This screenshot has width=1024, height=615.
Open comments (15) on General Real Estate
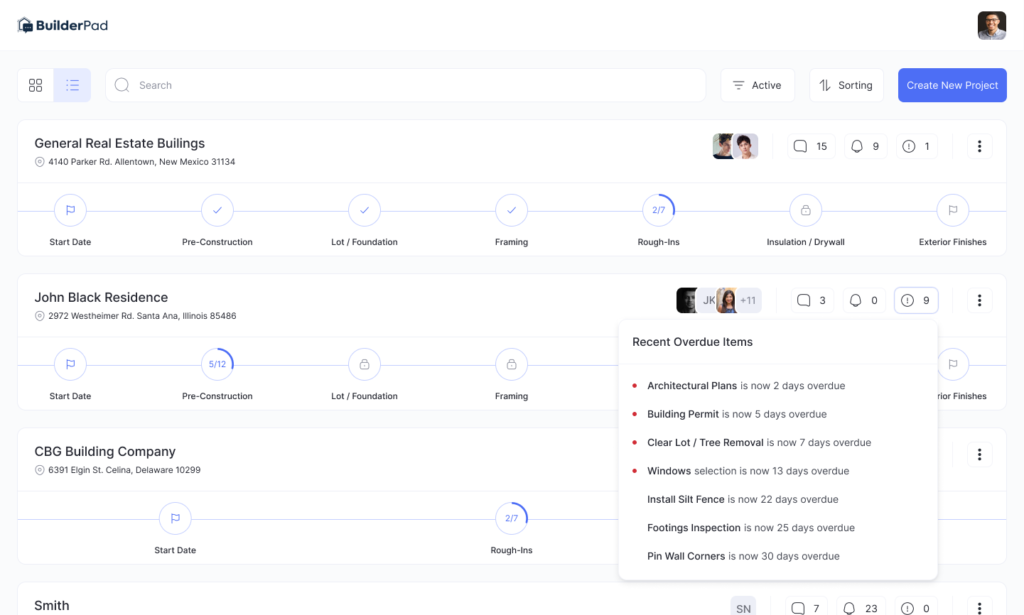click(x=811, y=146)
